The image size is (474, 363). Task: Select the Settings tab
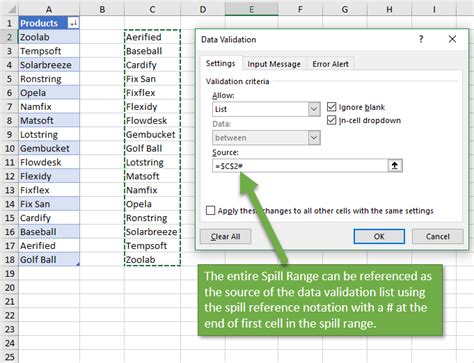point(220,63)
